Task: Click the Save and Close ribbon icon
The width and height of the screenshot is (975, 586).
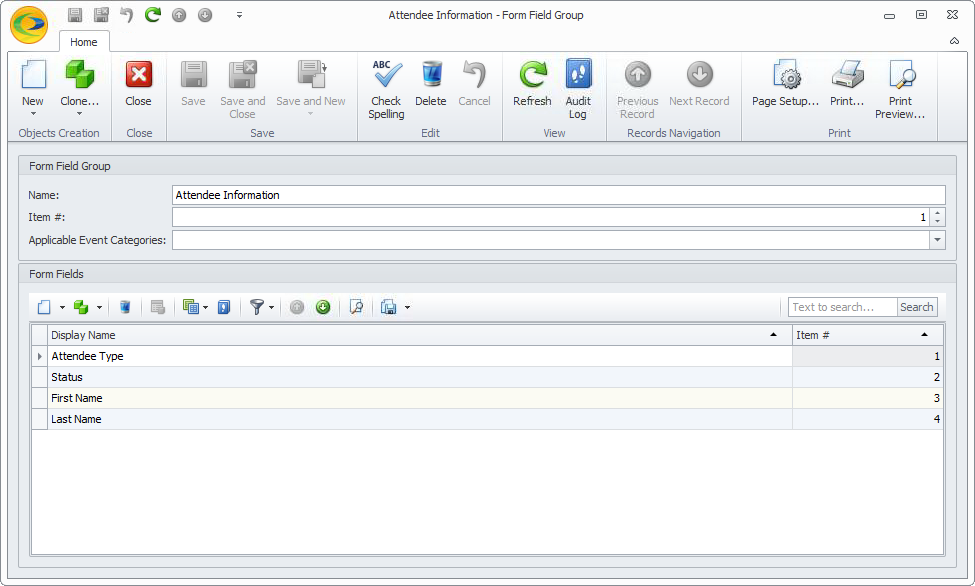Action: coord(243,75)
